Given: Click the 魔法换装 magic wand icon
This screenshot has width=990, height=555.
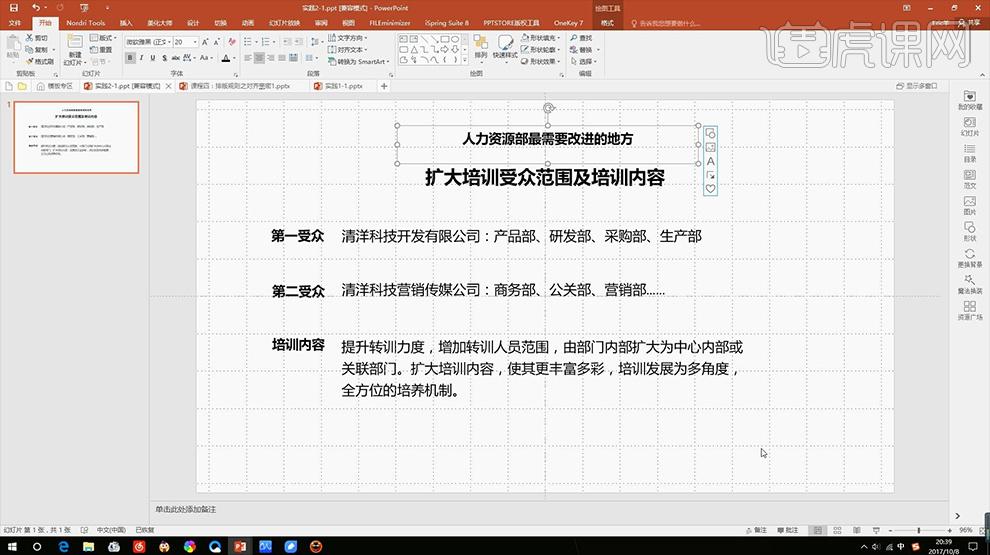Looking at the screenshot, I should [970, 284].
